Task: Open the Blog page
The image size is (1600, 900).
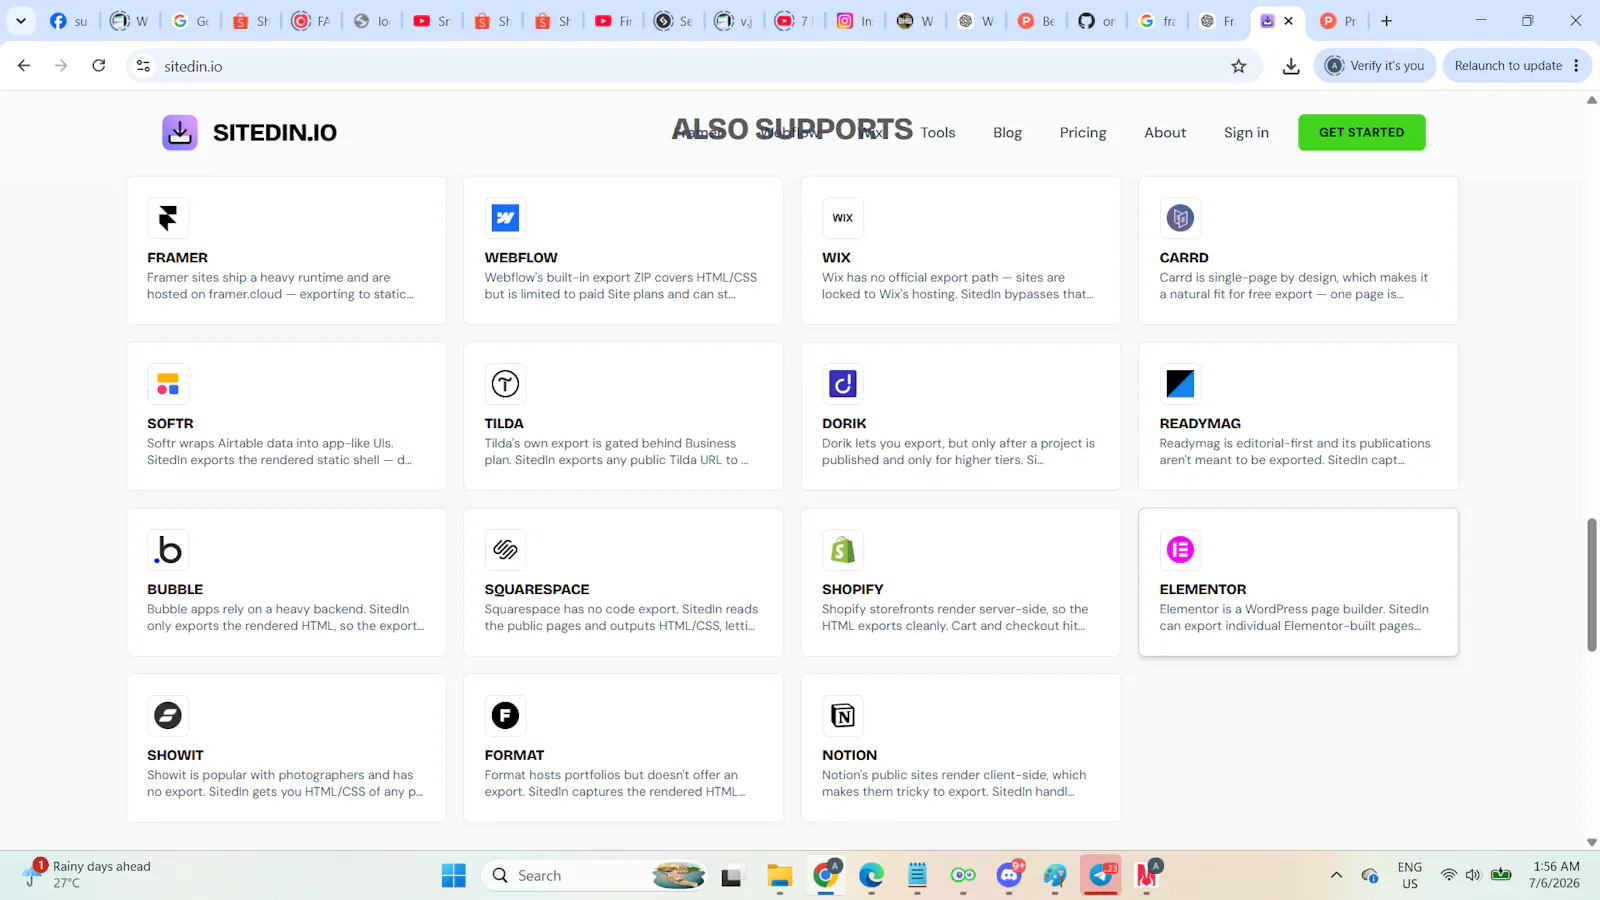Action: click(x=1007, y=132)
